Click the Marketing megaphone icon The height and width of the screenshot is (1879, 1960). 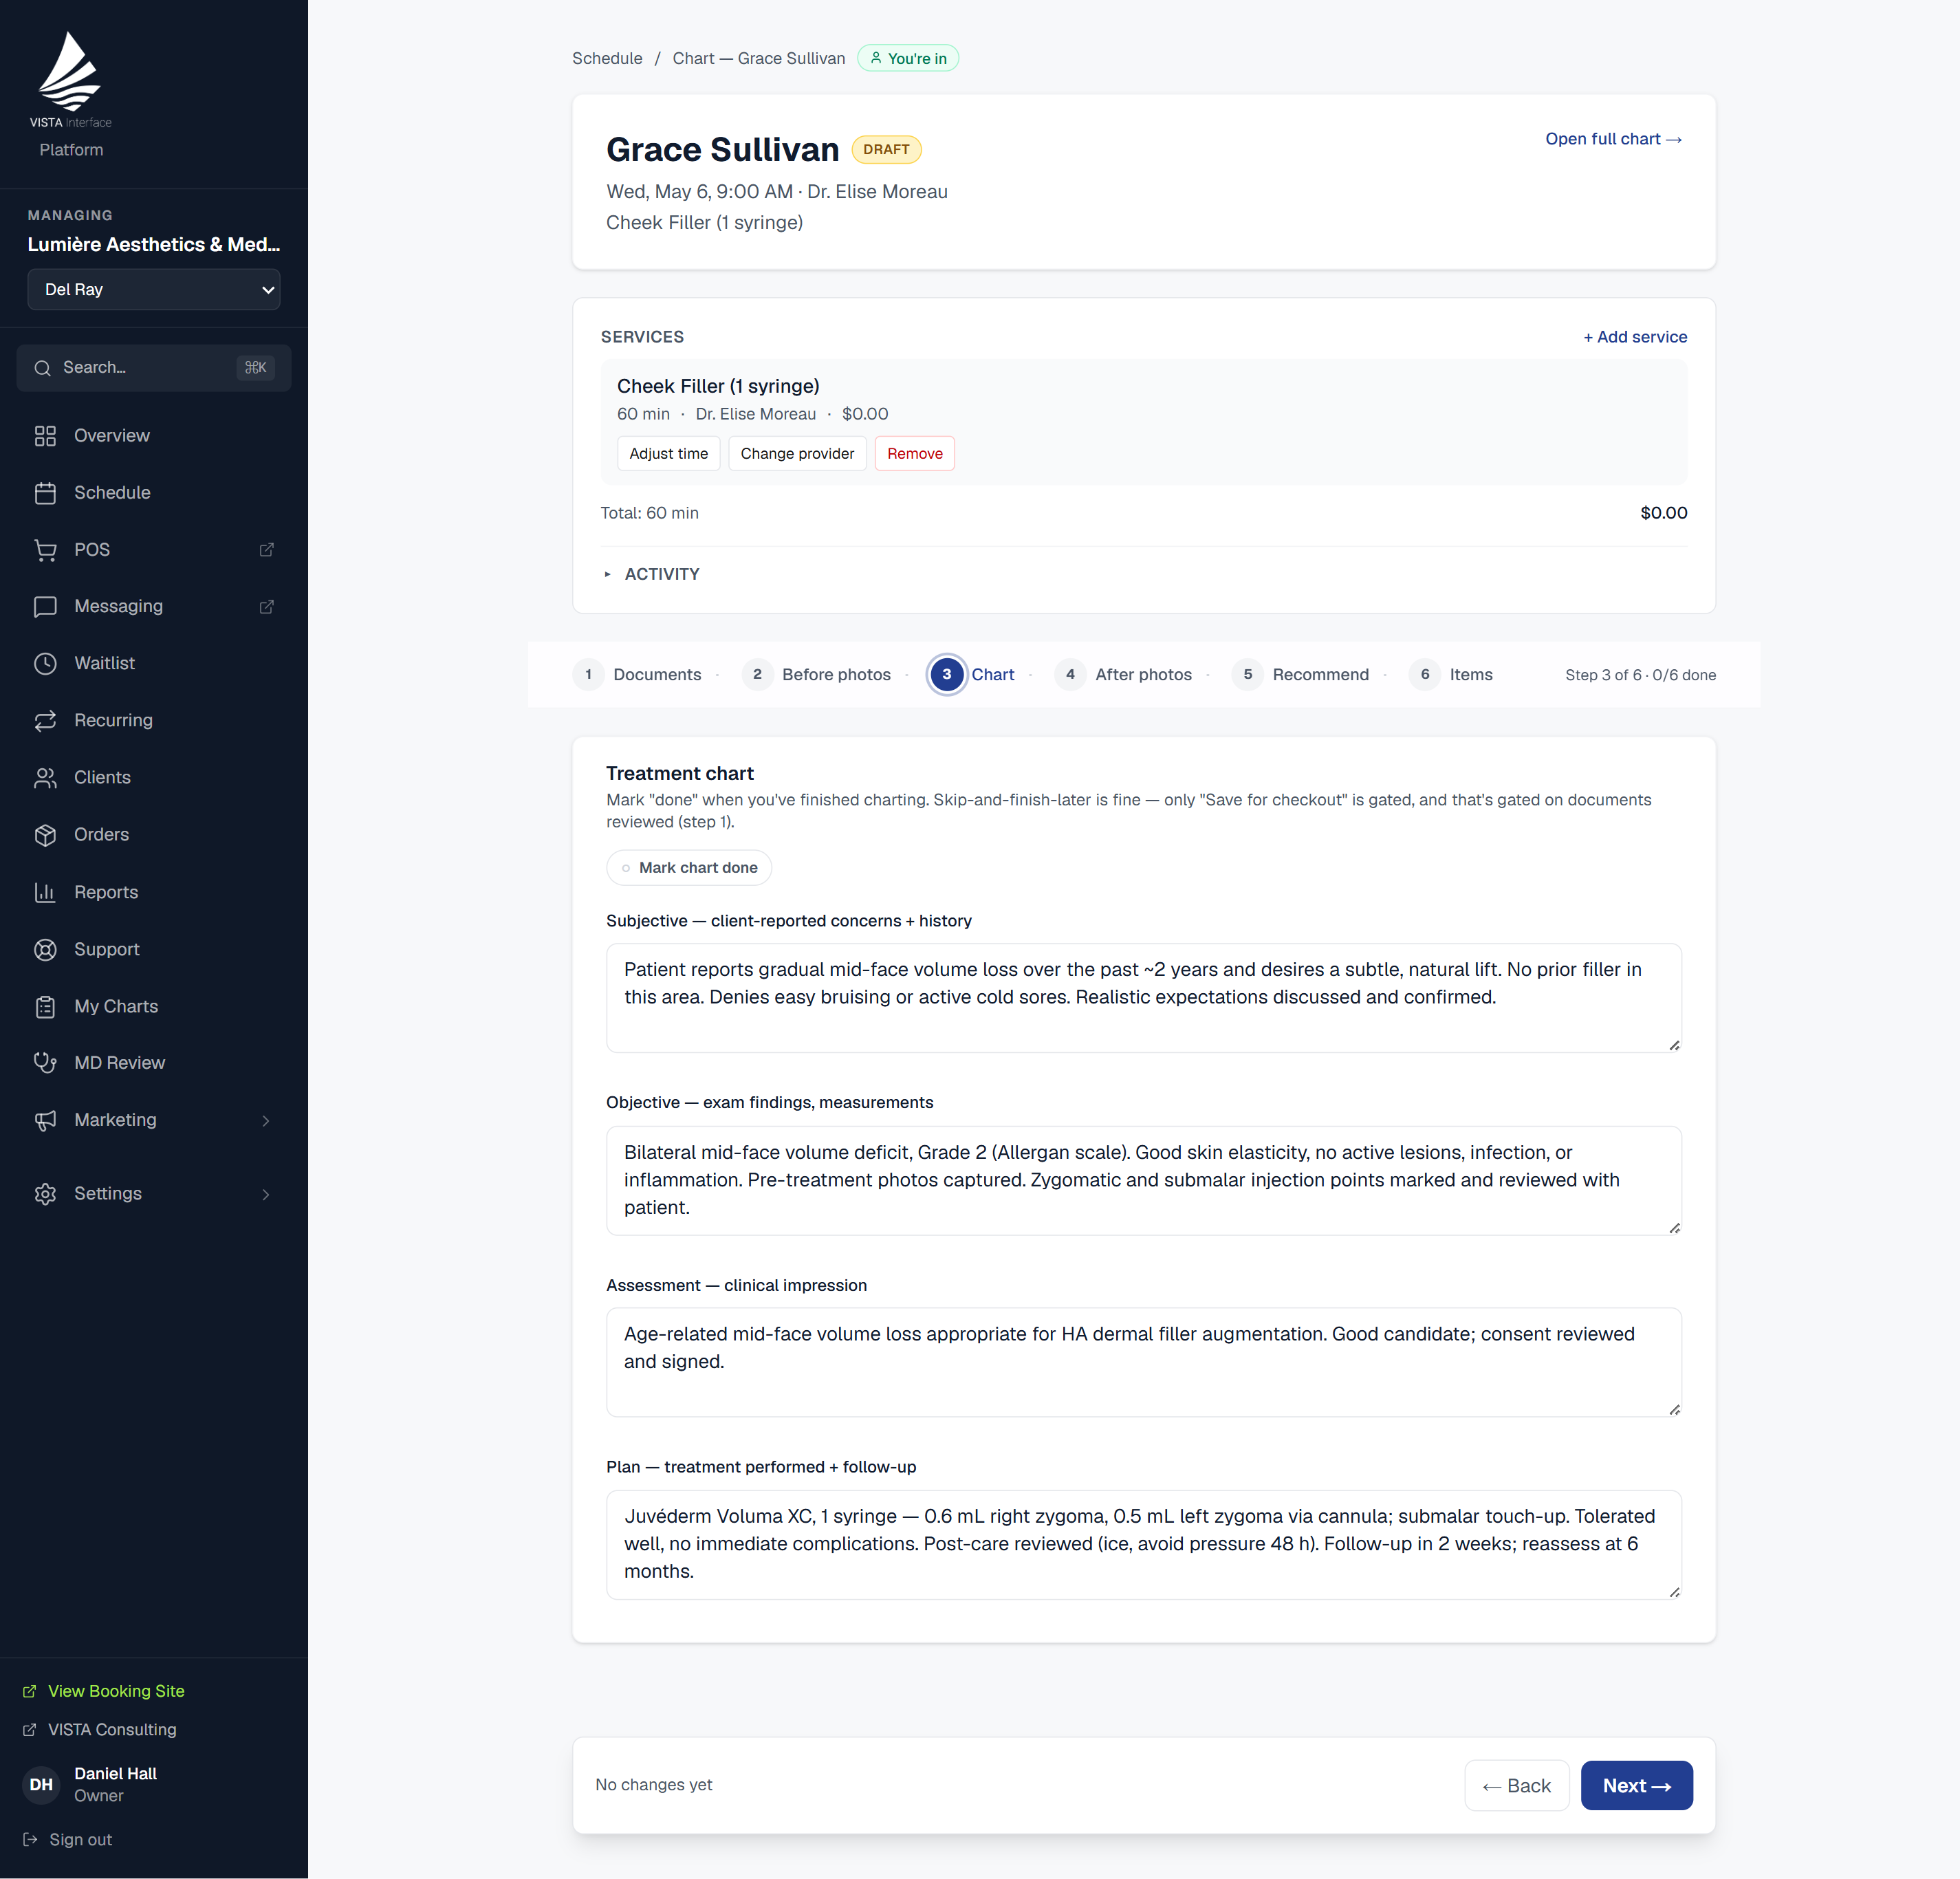[x=45, y=1120]
